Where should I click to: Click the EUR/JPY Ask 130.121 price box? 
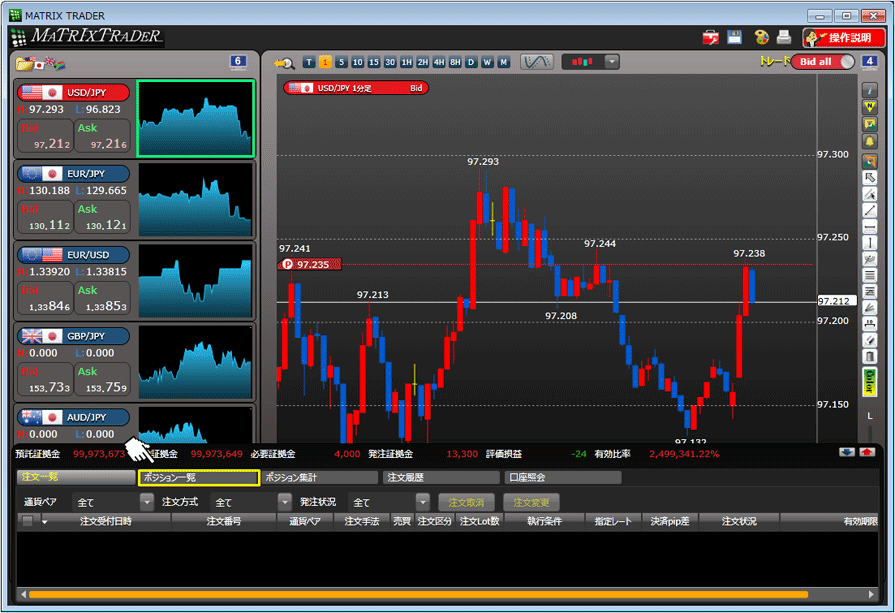[x=103, y=217]
